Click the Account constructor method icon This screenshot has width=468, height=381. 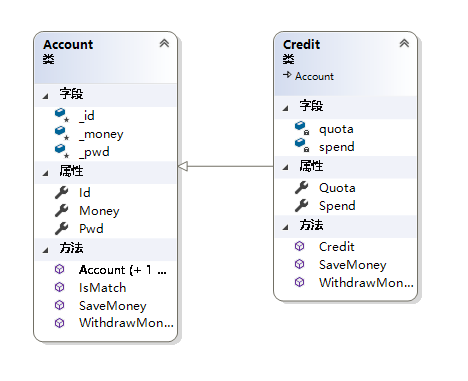point(59,269)
